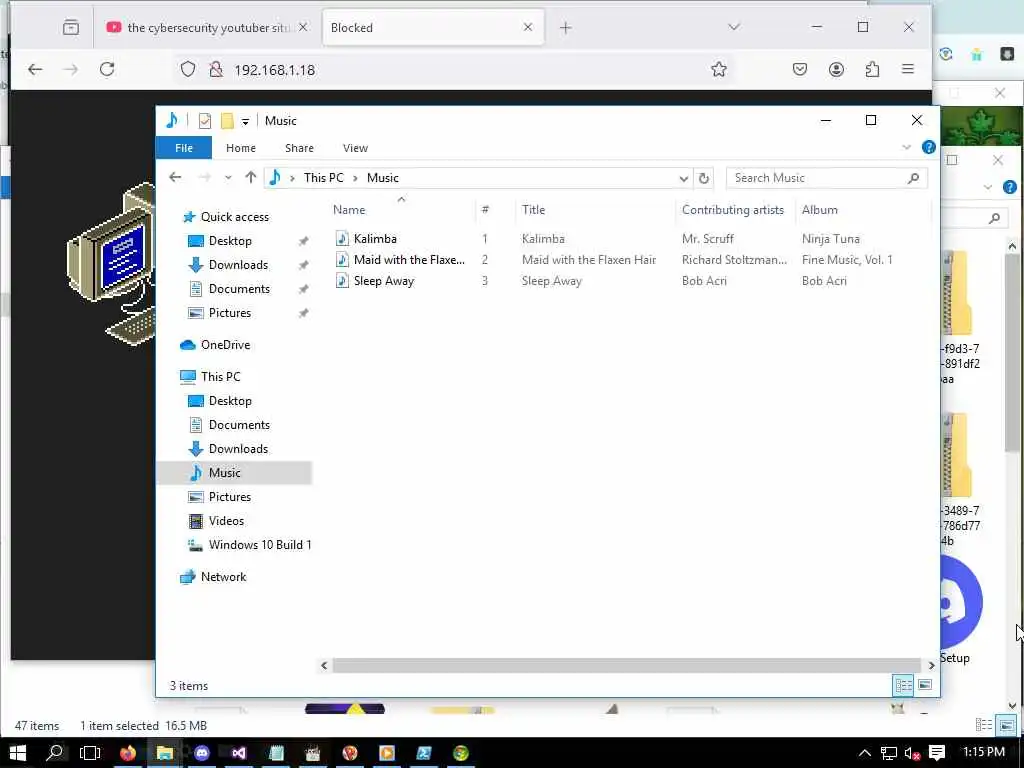
Task: Switch to large thumbnails view icon
Action: (x=925, y=684)
